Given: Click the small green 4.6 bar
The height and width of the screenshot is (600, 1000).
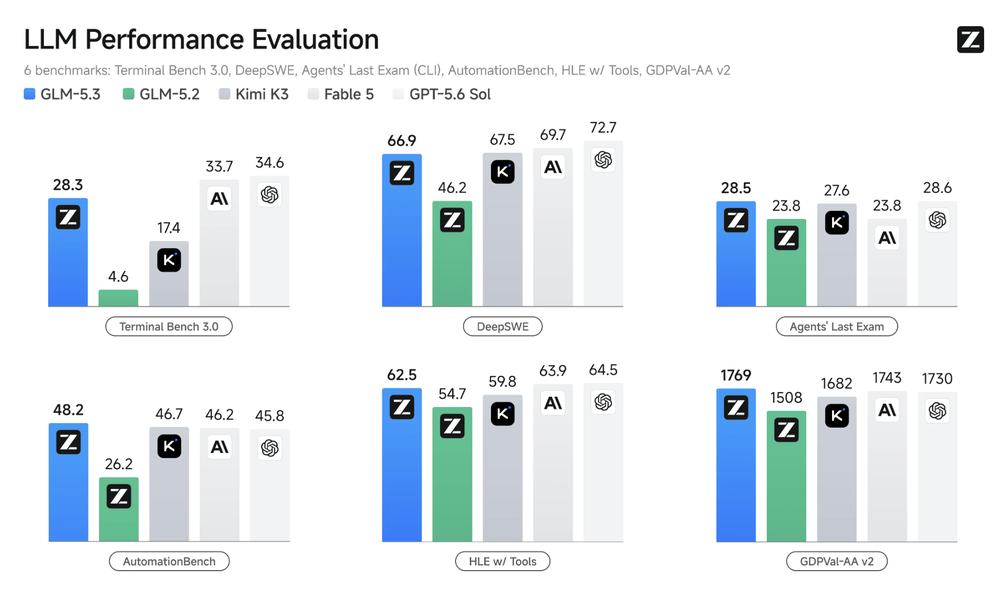Looking at the screenshot, I should tap(119, 298).
